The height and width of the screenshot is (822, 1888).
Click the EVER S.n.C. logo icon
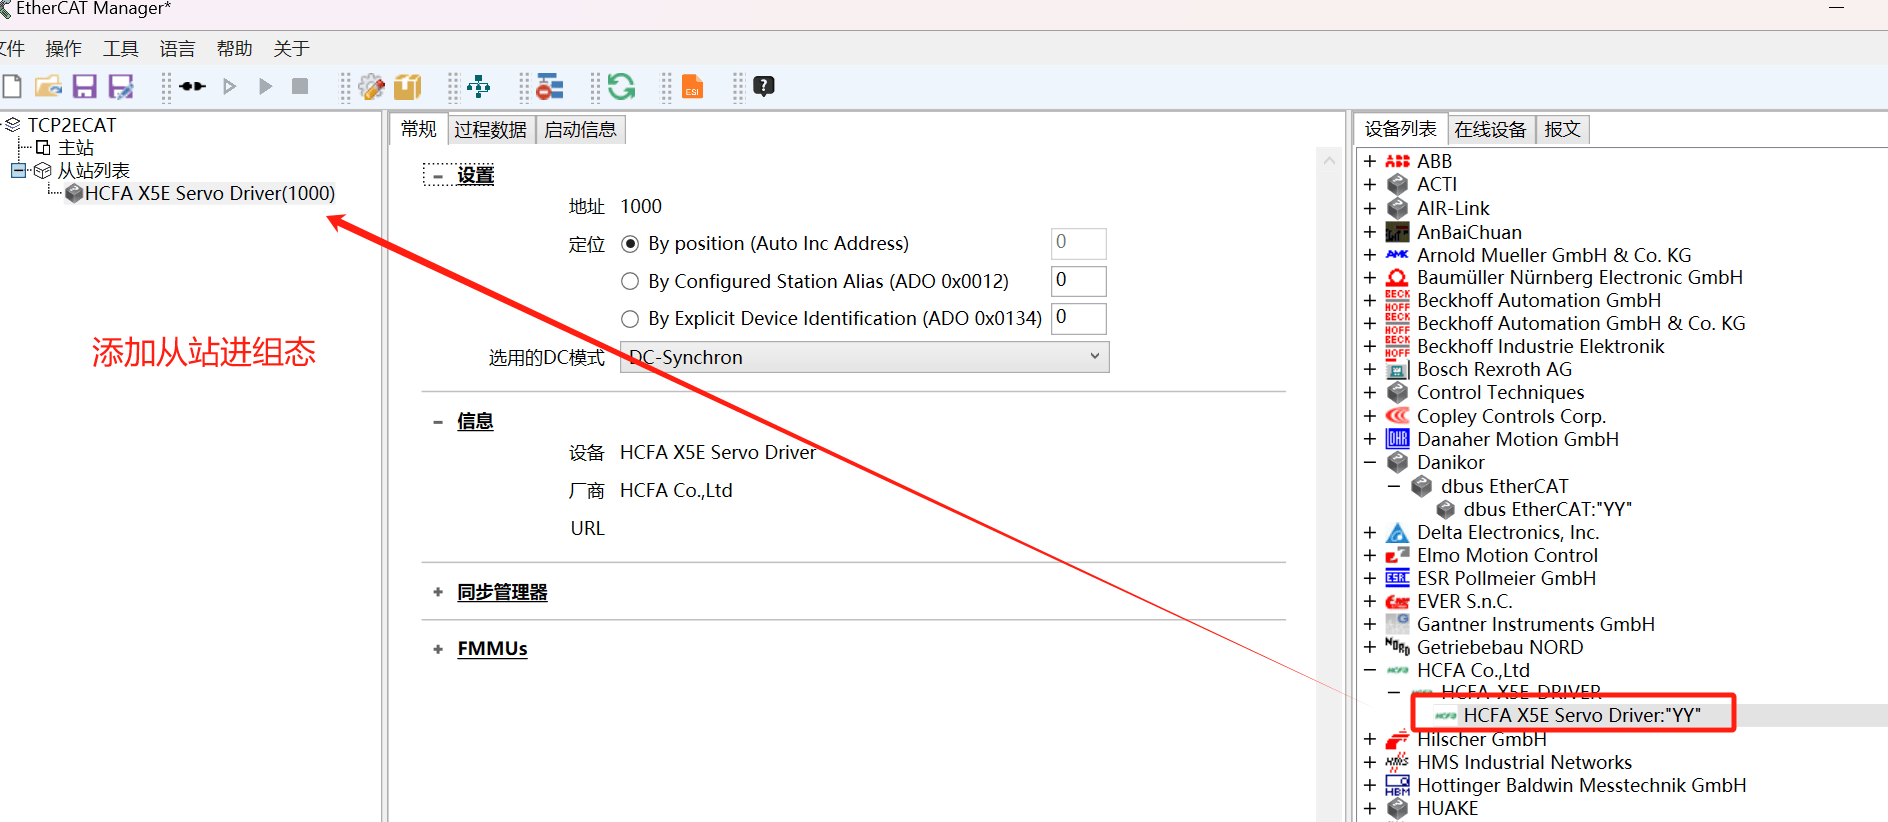(1397, 601)
